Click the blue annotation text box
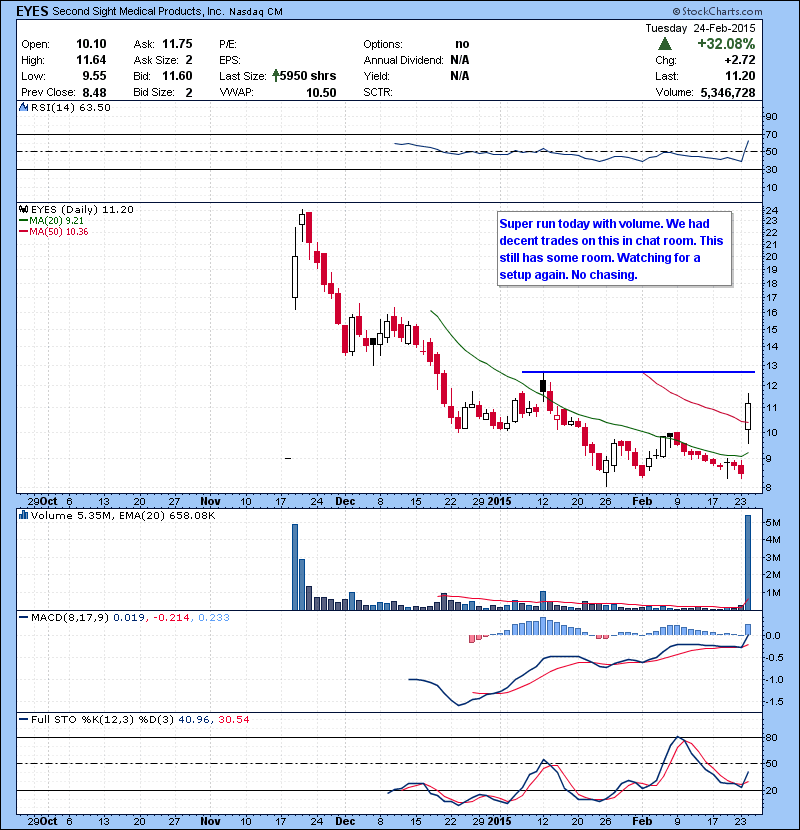800x830 pixels. click(x=615, y=249)
